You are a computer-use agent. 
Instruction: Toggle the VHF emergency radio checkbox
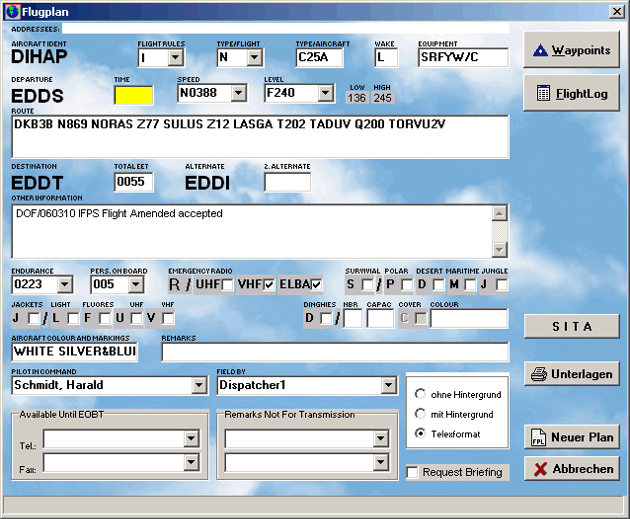[268, 285]
